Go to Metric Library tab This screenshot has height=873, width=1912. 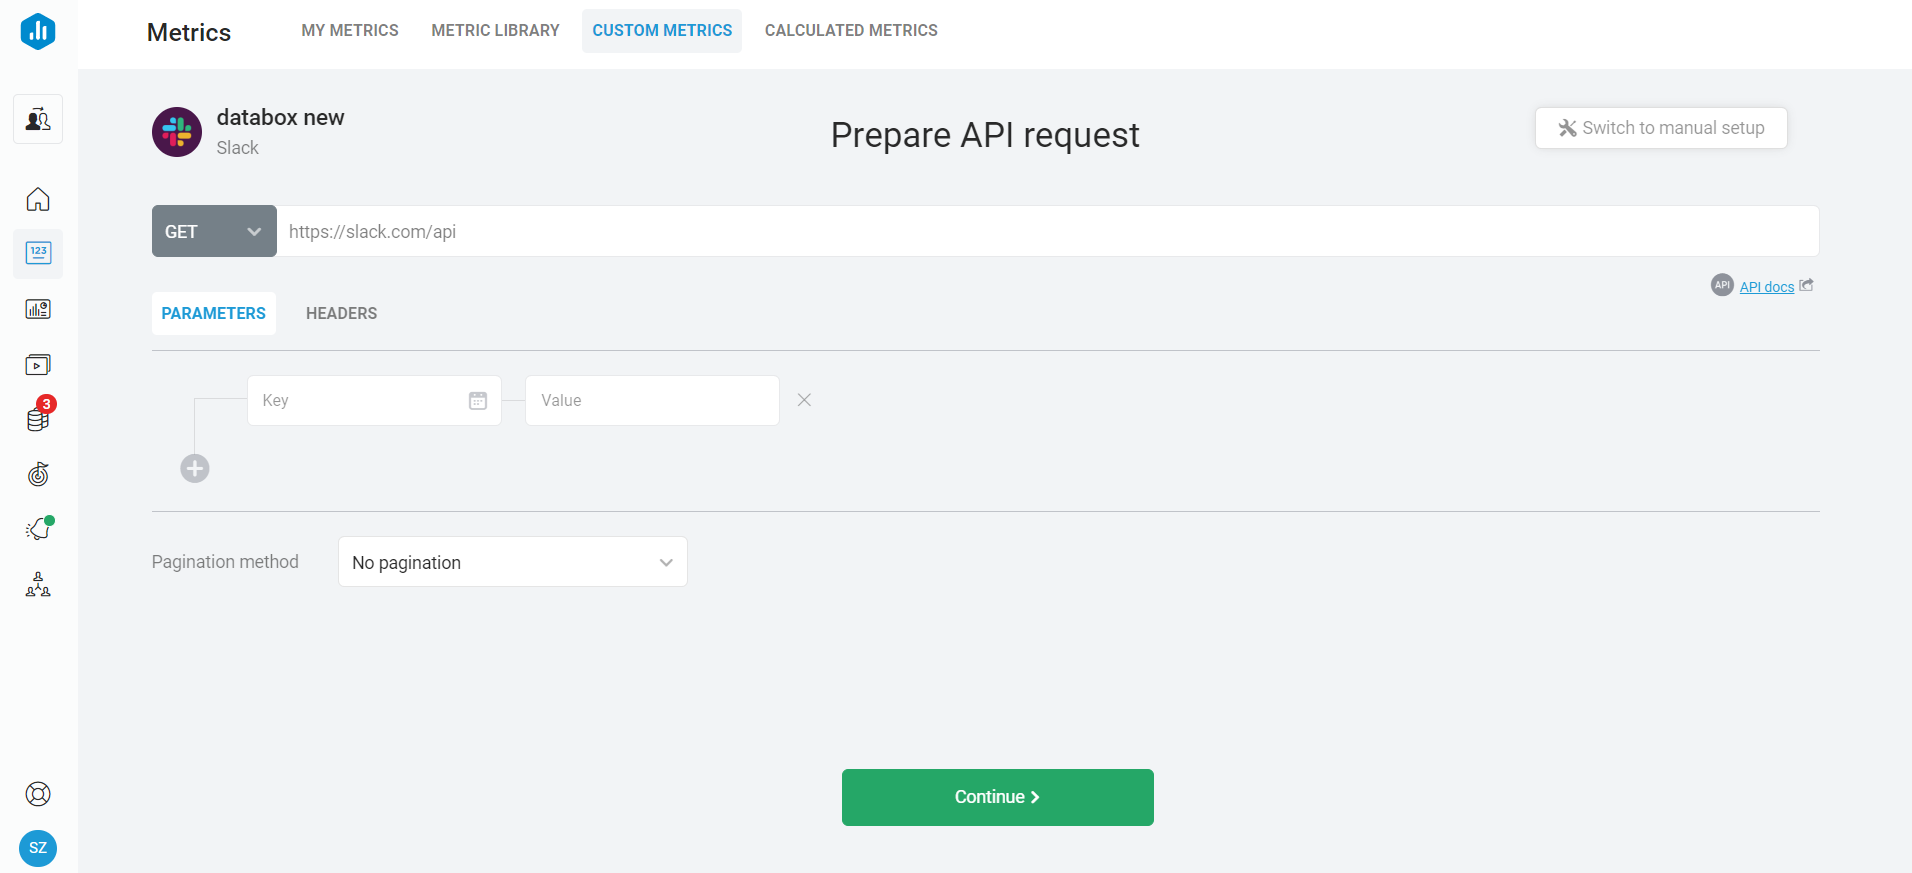pos(495,30)
